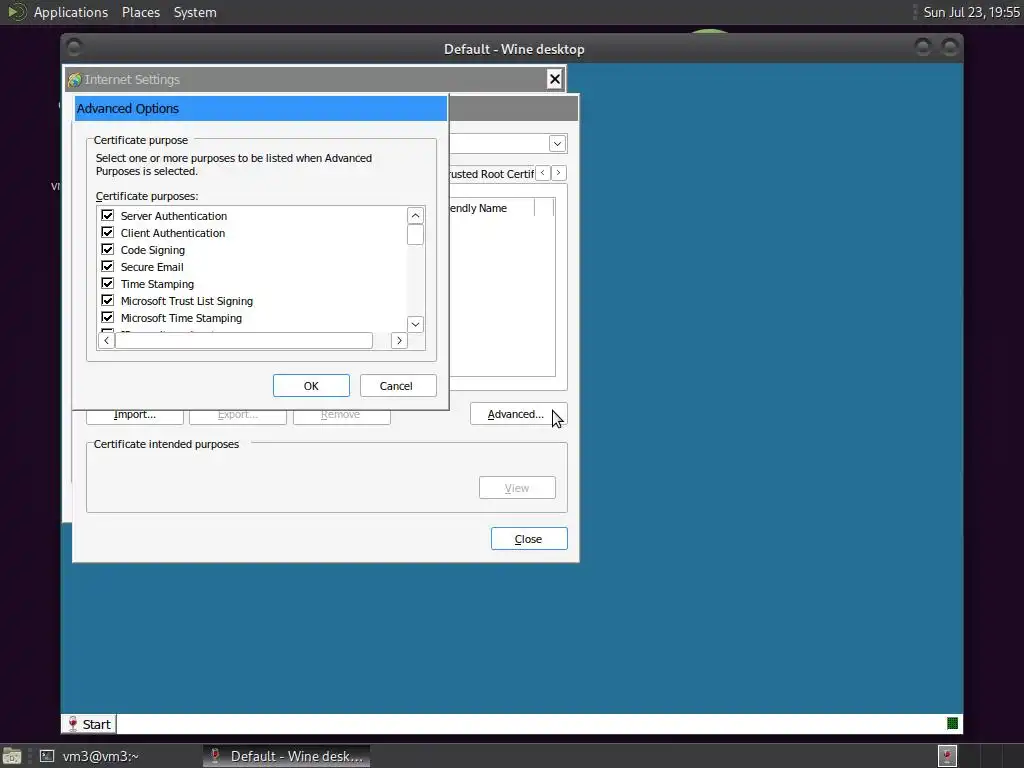
Task: Click the wine glass icon on Start
Action: 73,724
